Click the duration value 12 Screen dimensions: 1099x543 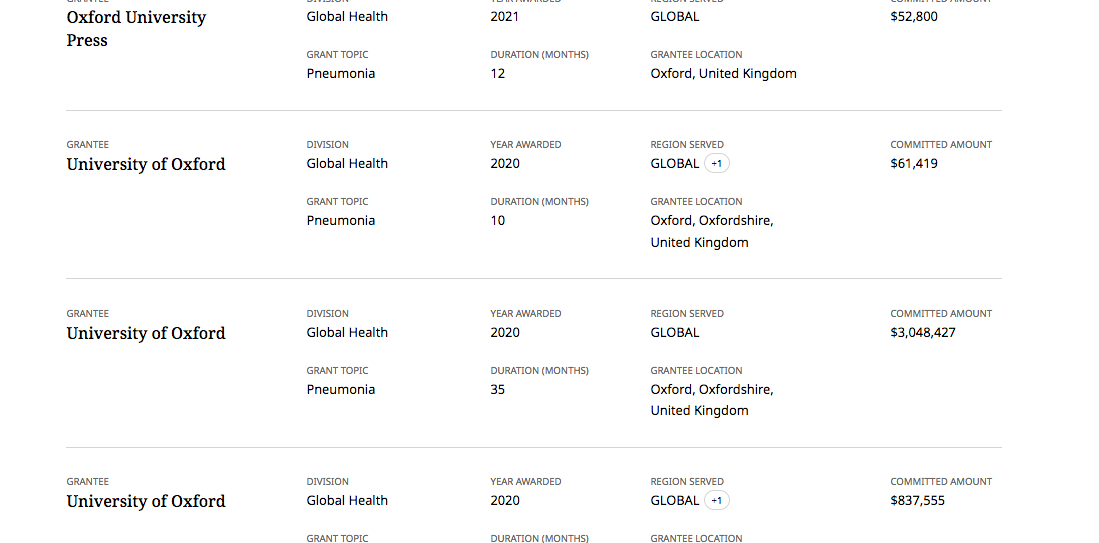pos(498,74)
